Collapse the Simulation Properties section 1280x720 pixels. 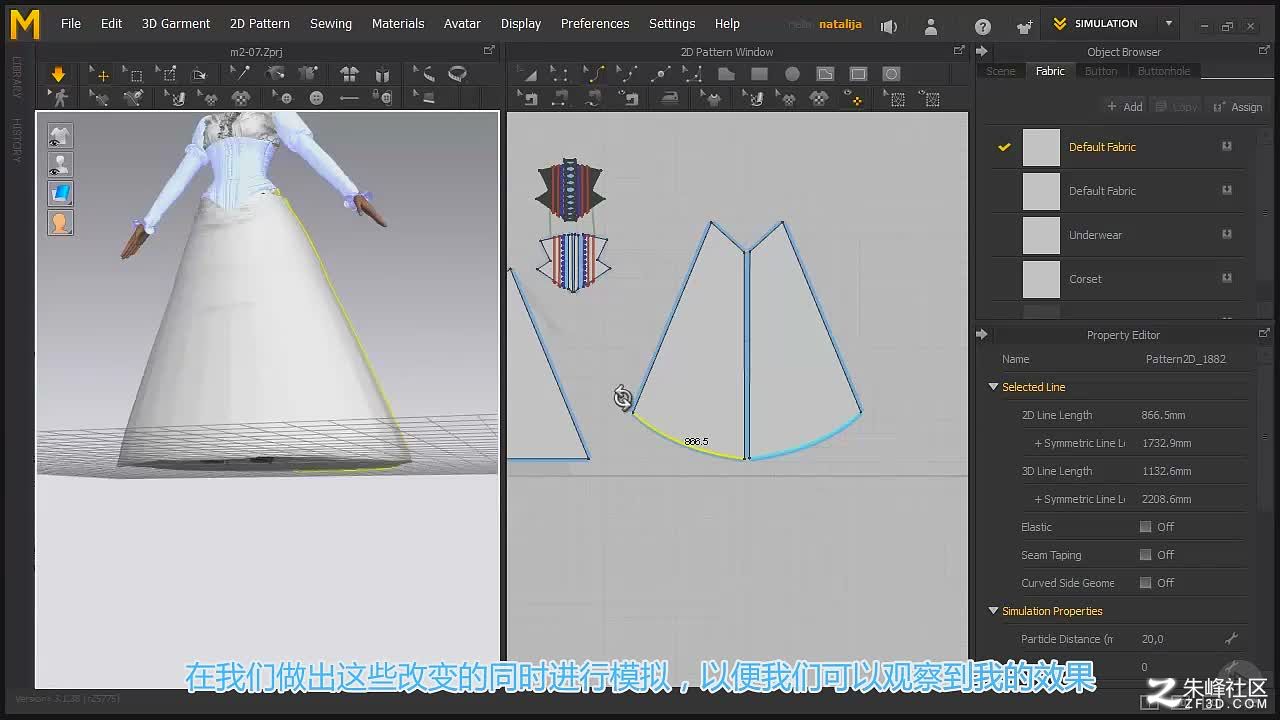993,611
